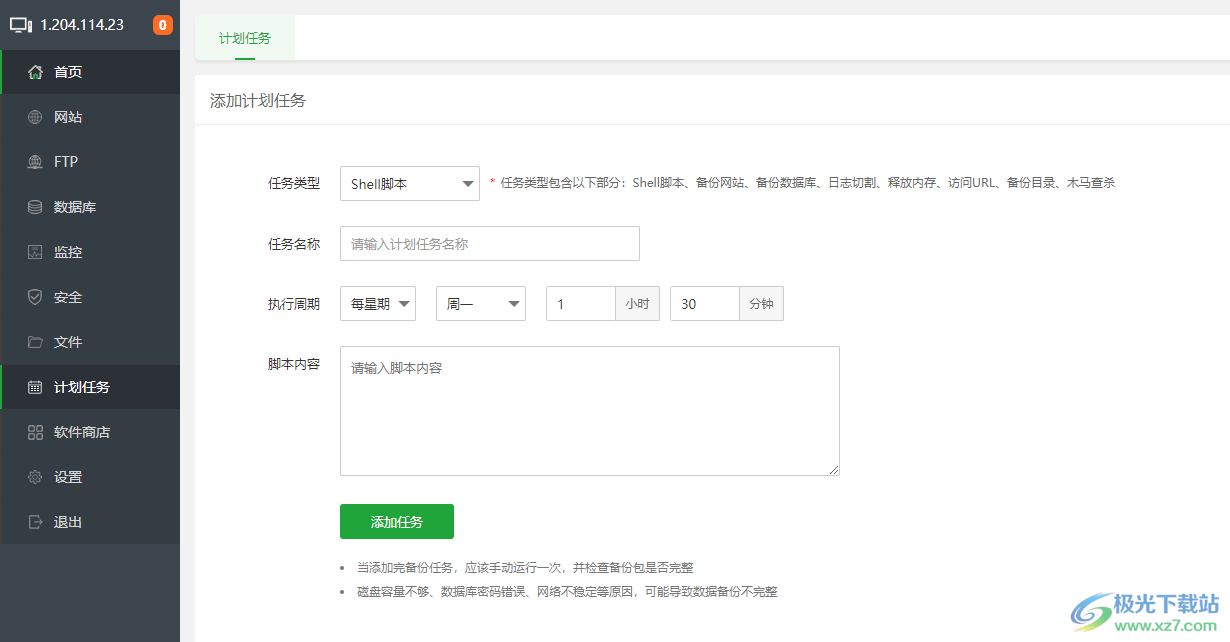Open 软件商店 from the sidebar
The image size is (1230, 642).
[x=90, y=432]
